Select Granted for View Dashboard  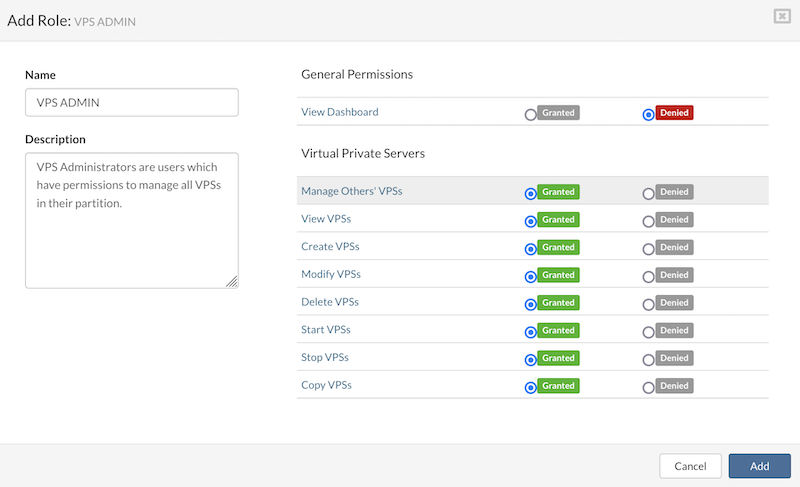pyautogui.click(x=531, y=114)
